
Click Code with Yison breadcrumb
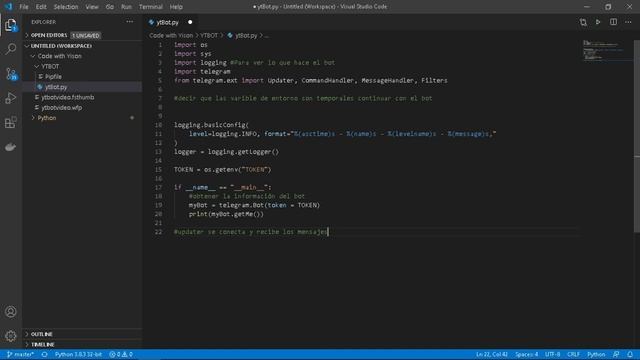click(171, 36)
